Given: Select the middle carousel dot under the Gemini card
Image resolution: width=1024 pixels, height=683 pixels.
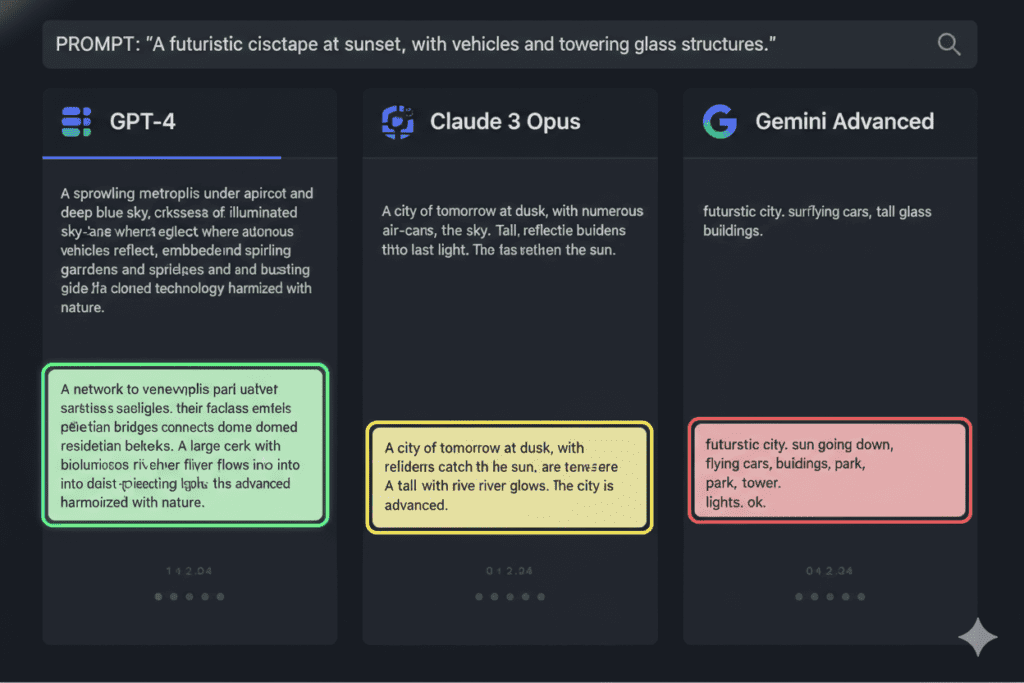Looking at the screenshot, I should 830,596.
